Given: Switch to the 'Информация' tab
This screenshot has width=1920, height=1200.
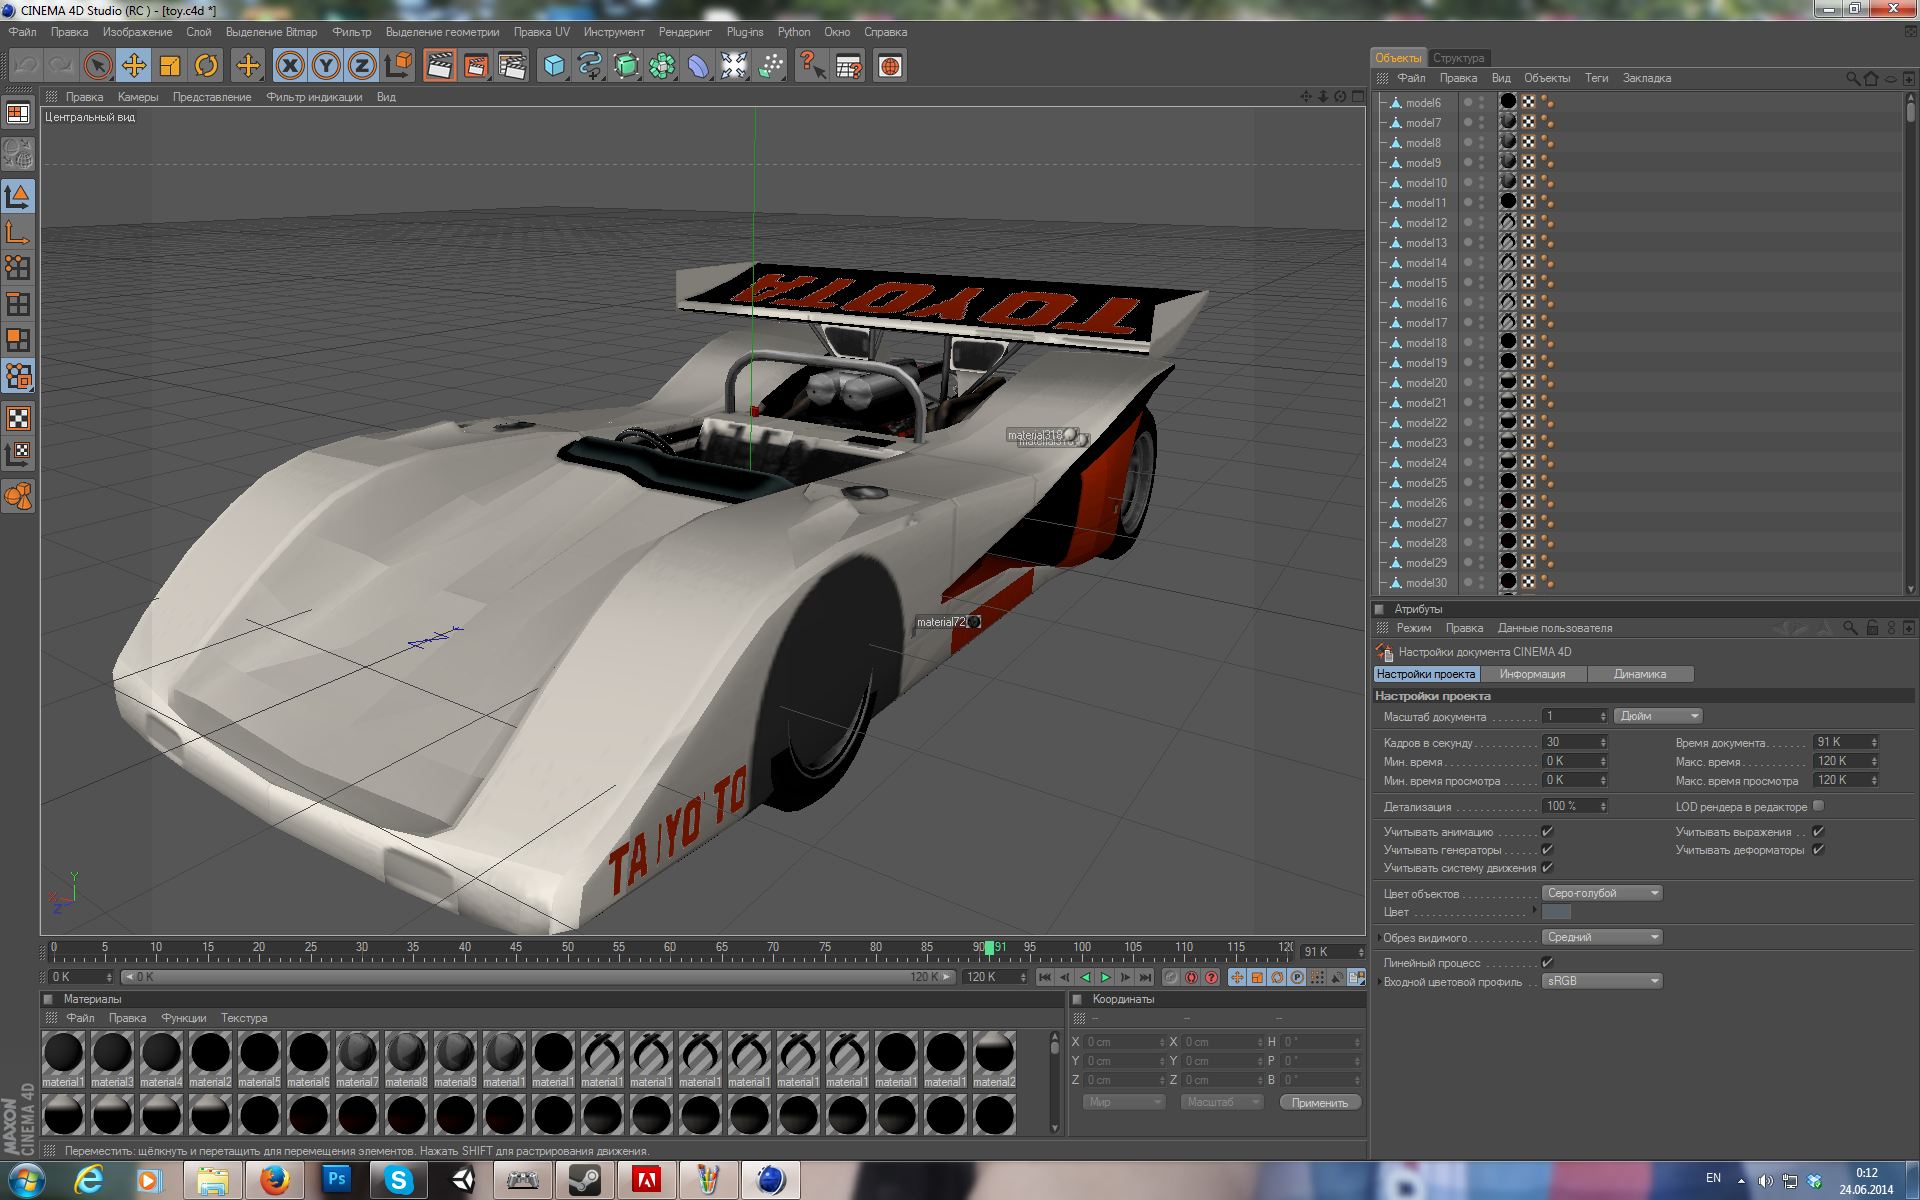Looking at the screenshot, I should tap(1532, 674).
